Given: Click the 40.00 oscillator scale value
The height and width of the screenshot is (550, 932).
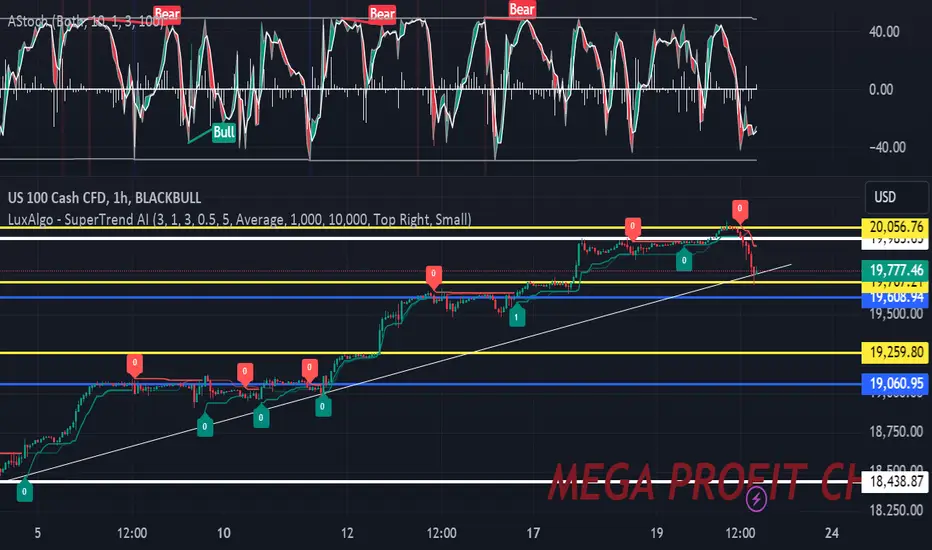Looking at the screenshot, I should (884, 32).
